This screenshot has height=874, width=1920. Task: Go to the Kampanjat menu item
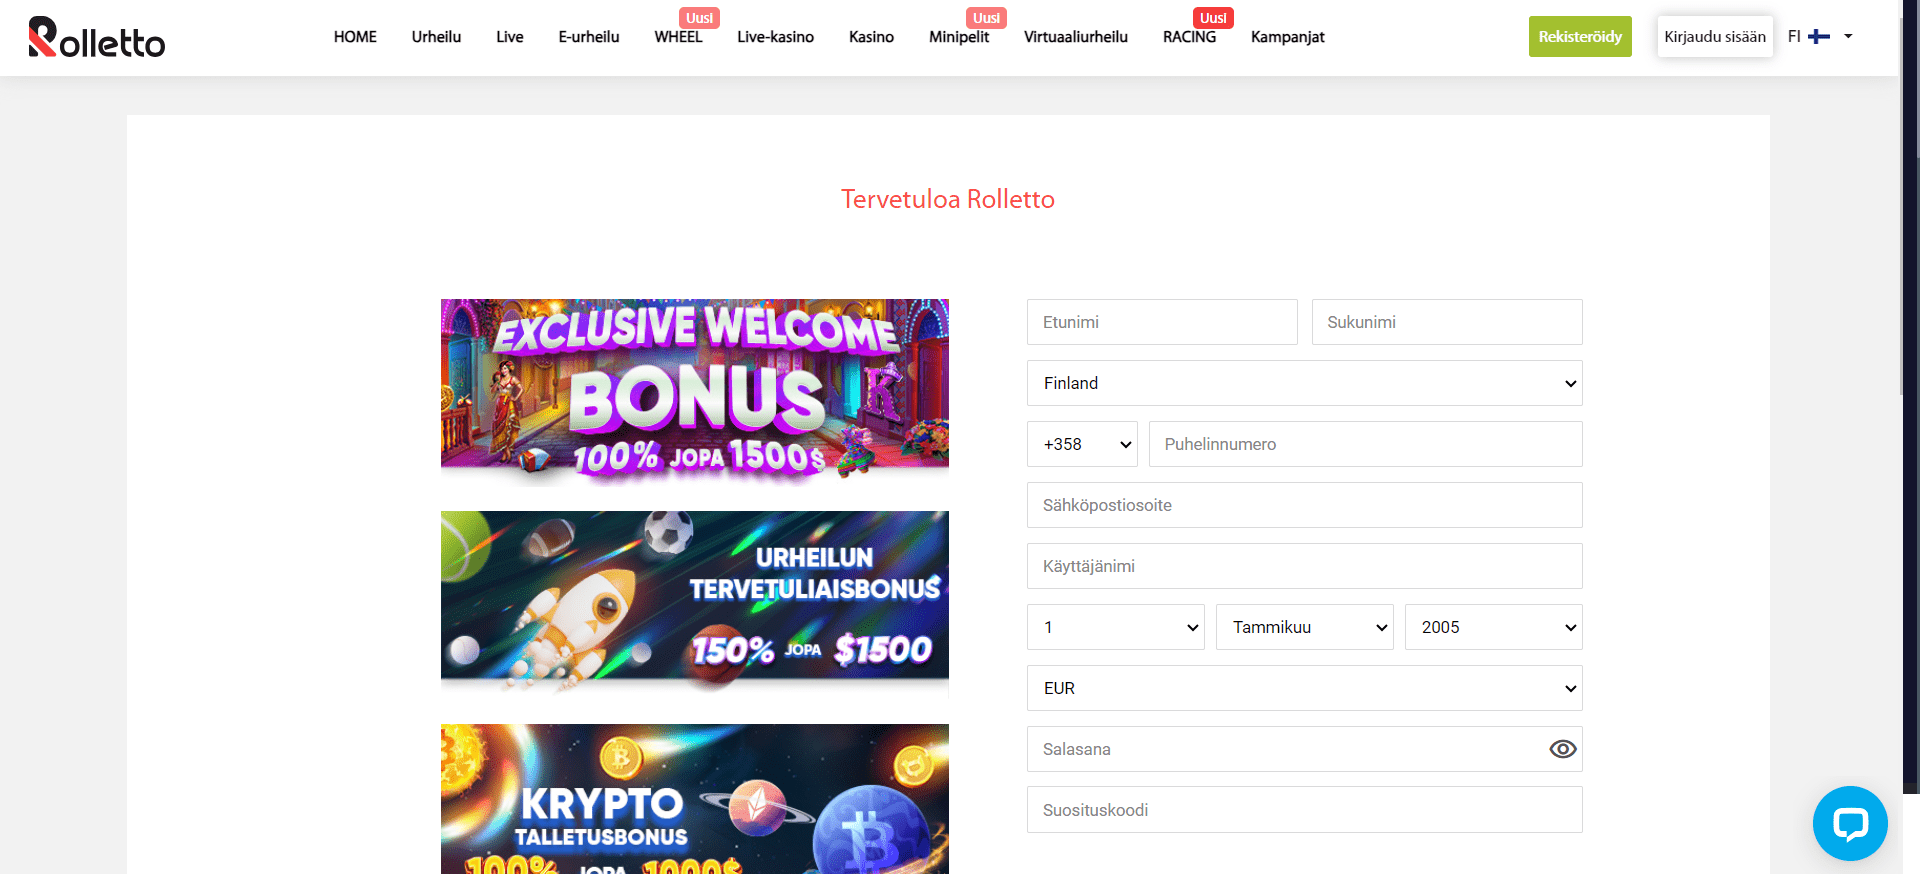tap(1287, 37)
